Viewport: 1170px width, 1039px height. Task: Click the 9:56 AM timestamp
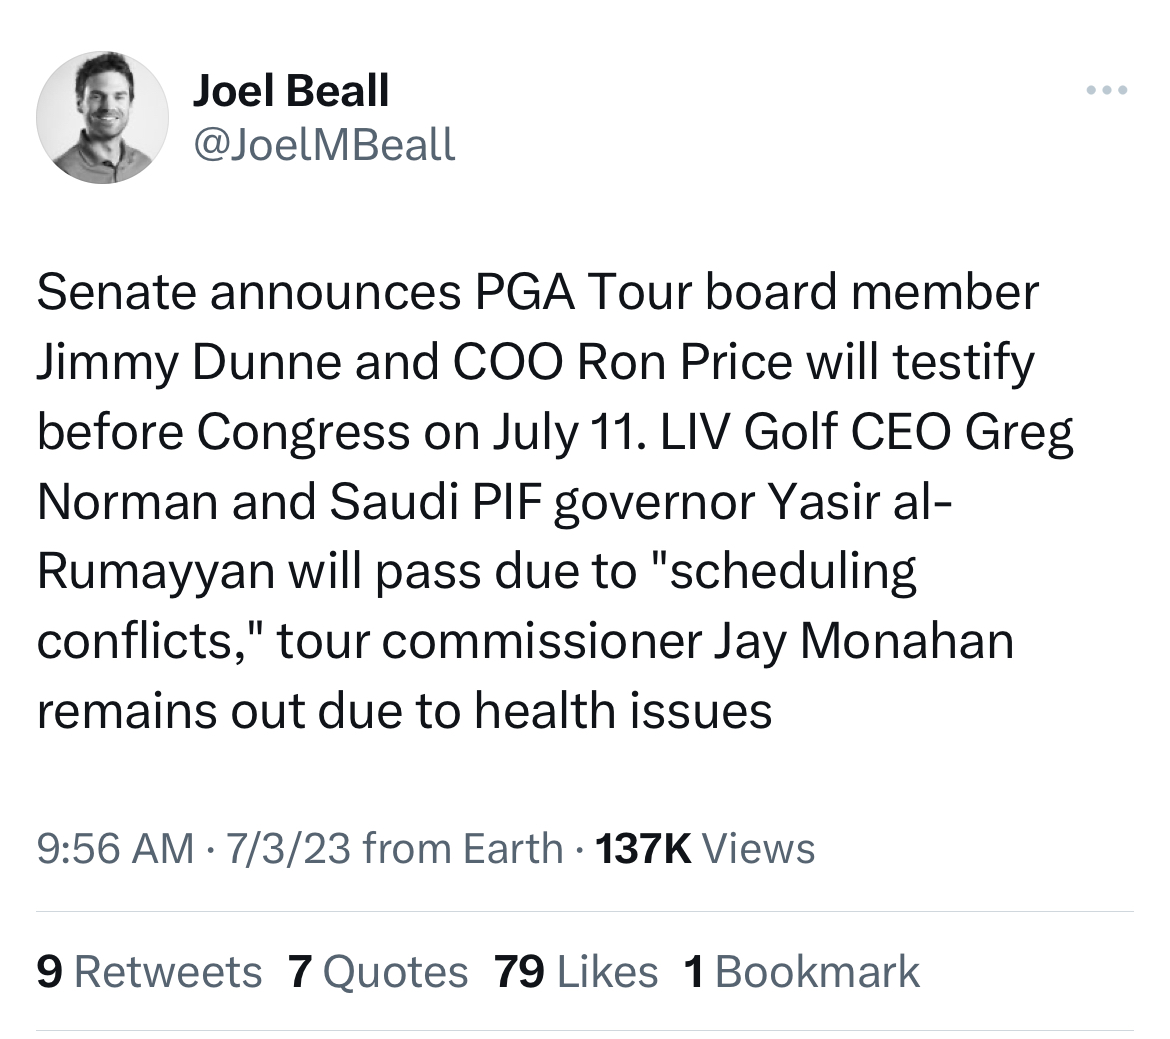(x=115, y=849)
